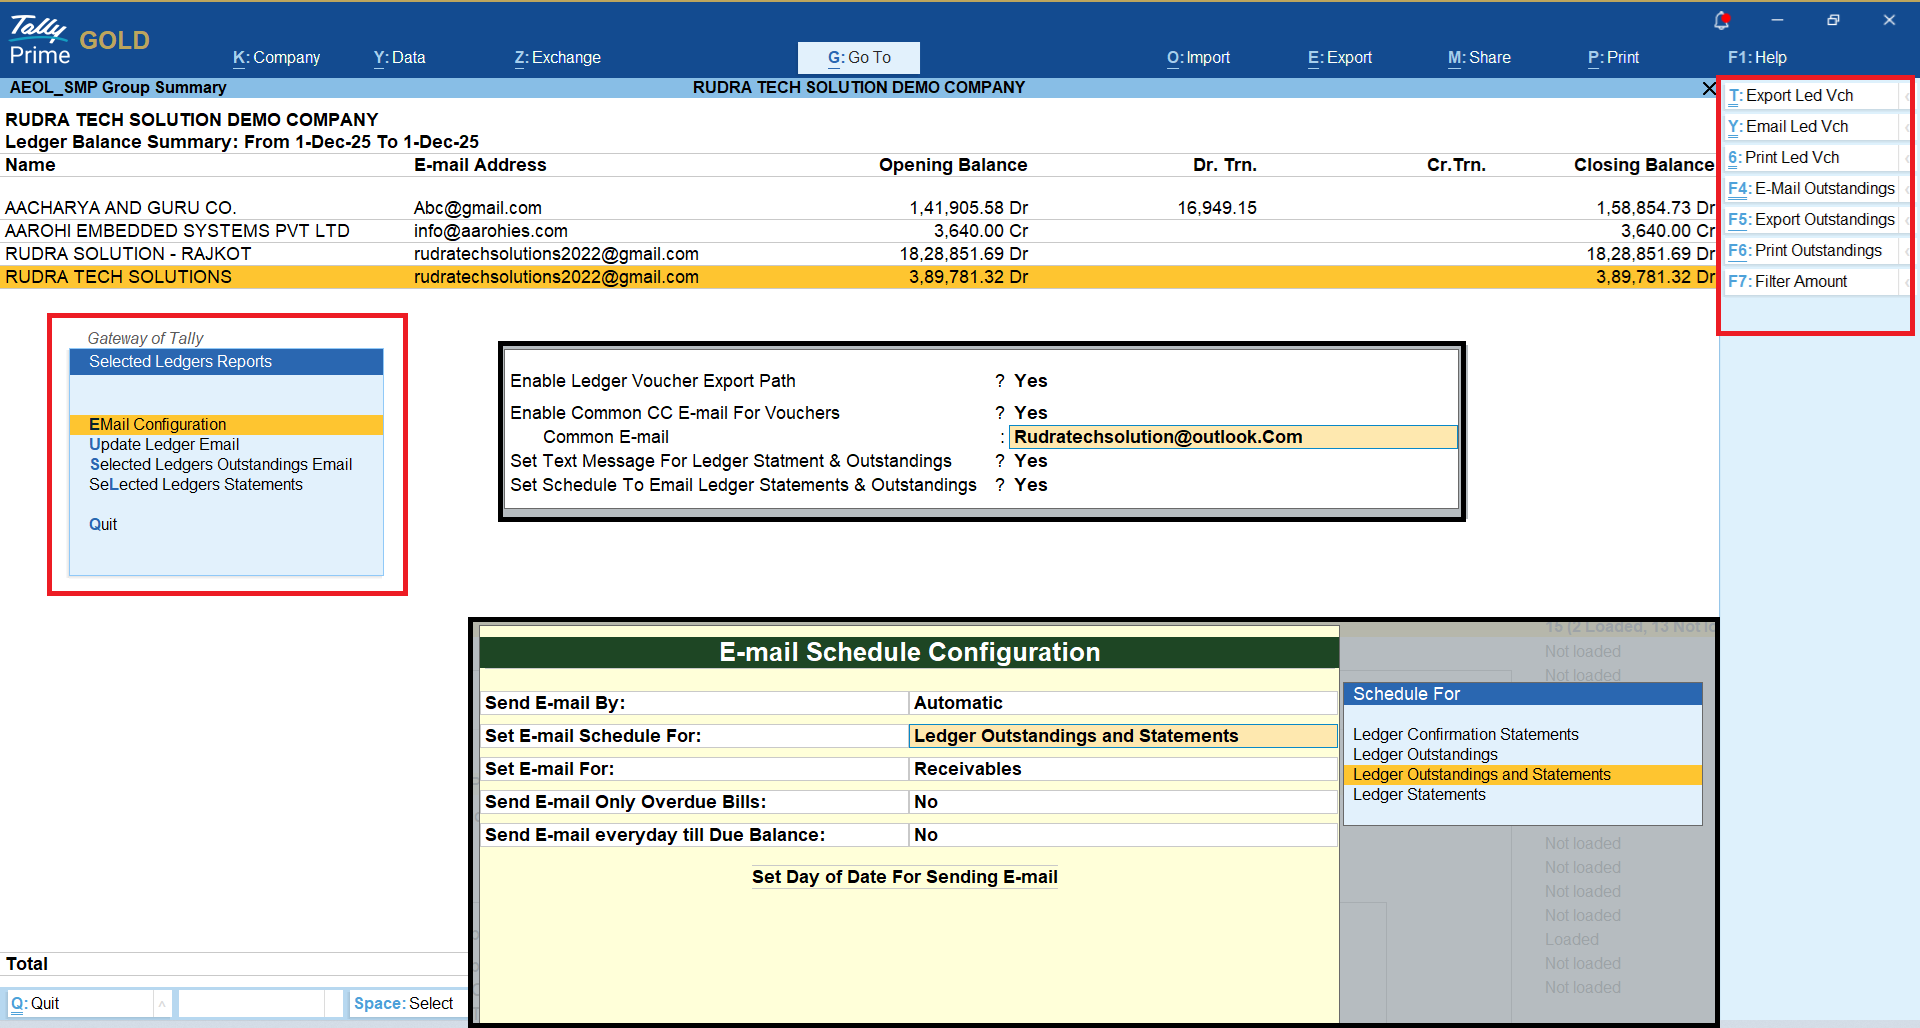The width and height of the screenshot is (1920, 1028).
Task: Toggle Enable Common CC E-mail For Vouchers
Action: 1030,413
